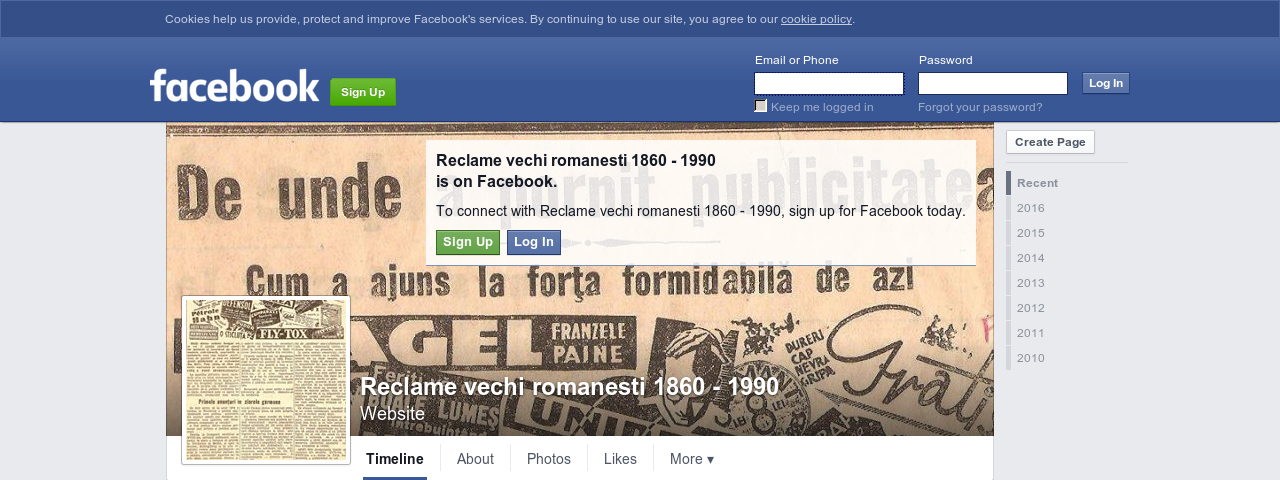Screen dimensions: 1280x480
Task: Jump to 2013 in the timeline
Action: [1031, 283]
